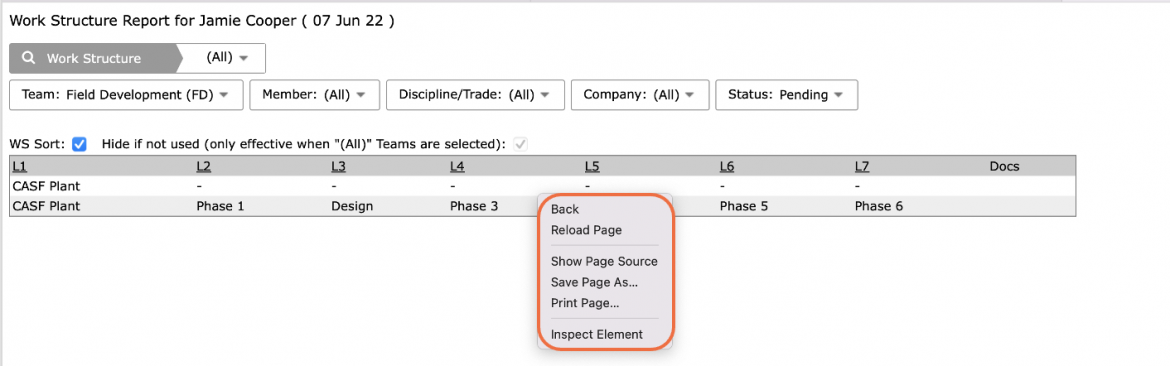1170x366 pixels.
Task: Choose Show Page Source menu item
Action: [604, 262]
